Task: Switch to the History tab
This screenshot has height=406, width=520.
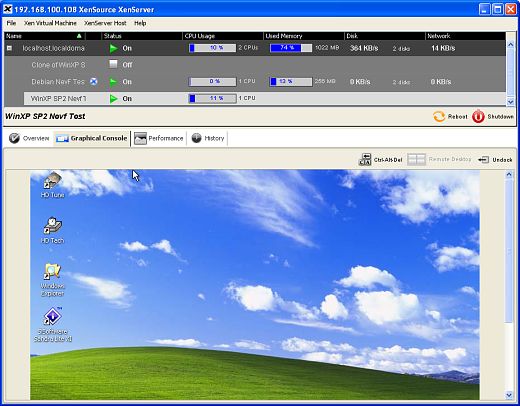Action: pos(208,138)
